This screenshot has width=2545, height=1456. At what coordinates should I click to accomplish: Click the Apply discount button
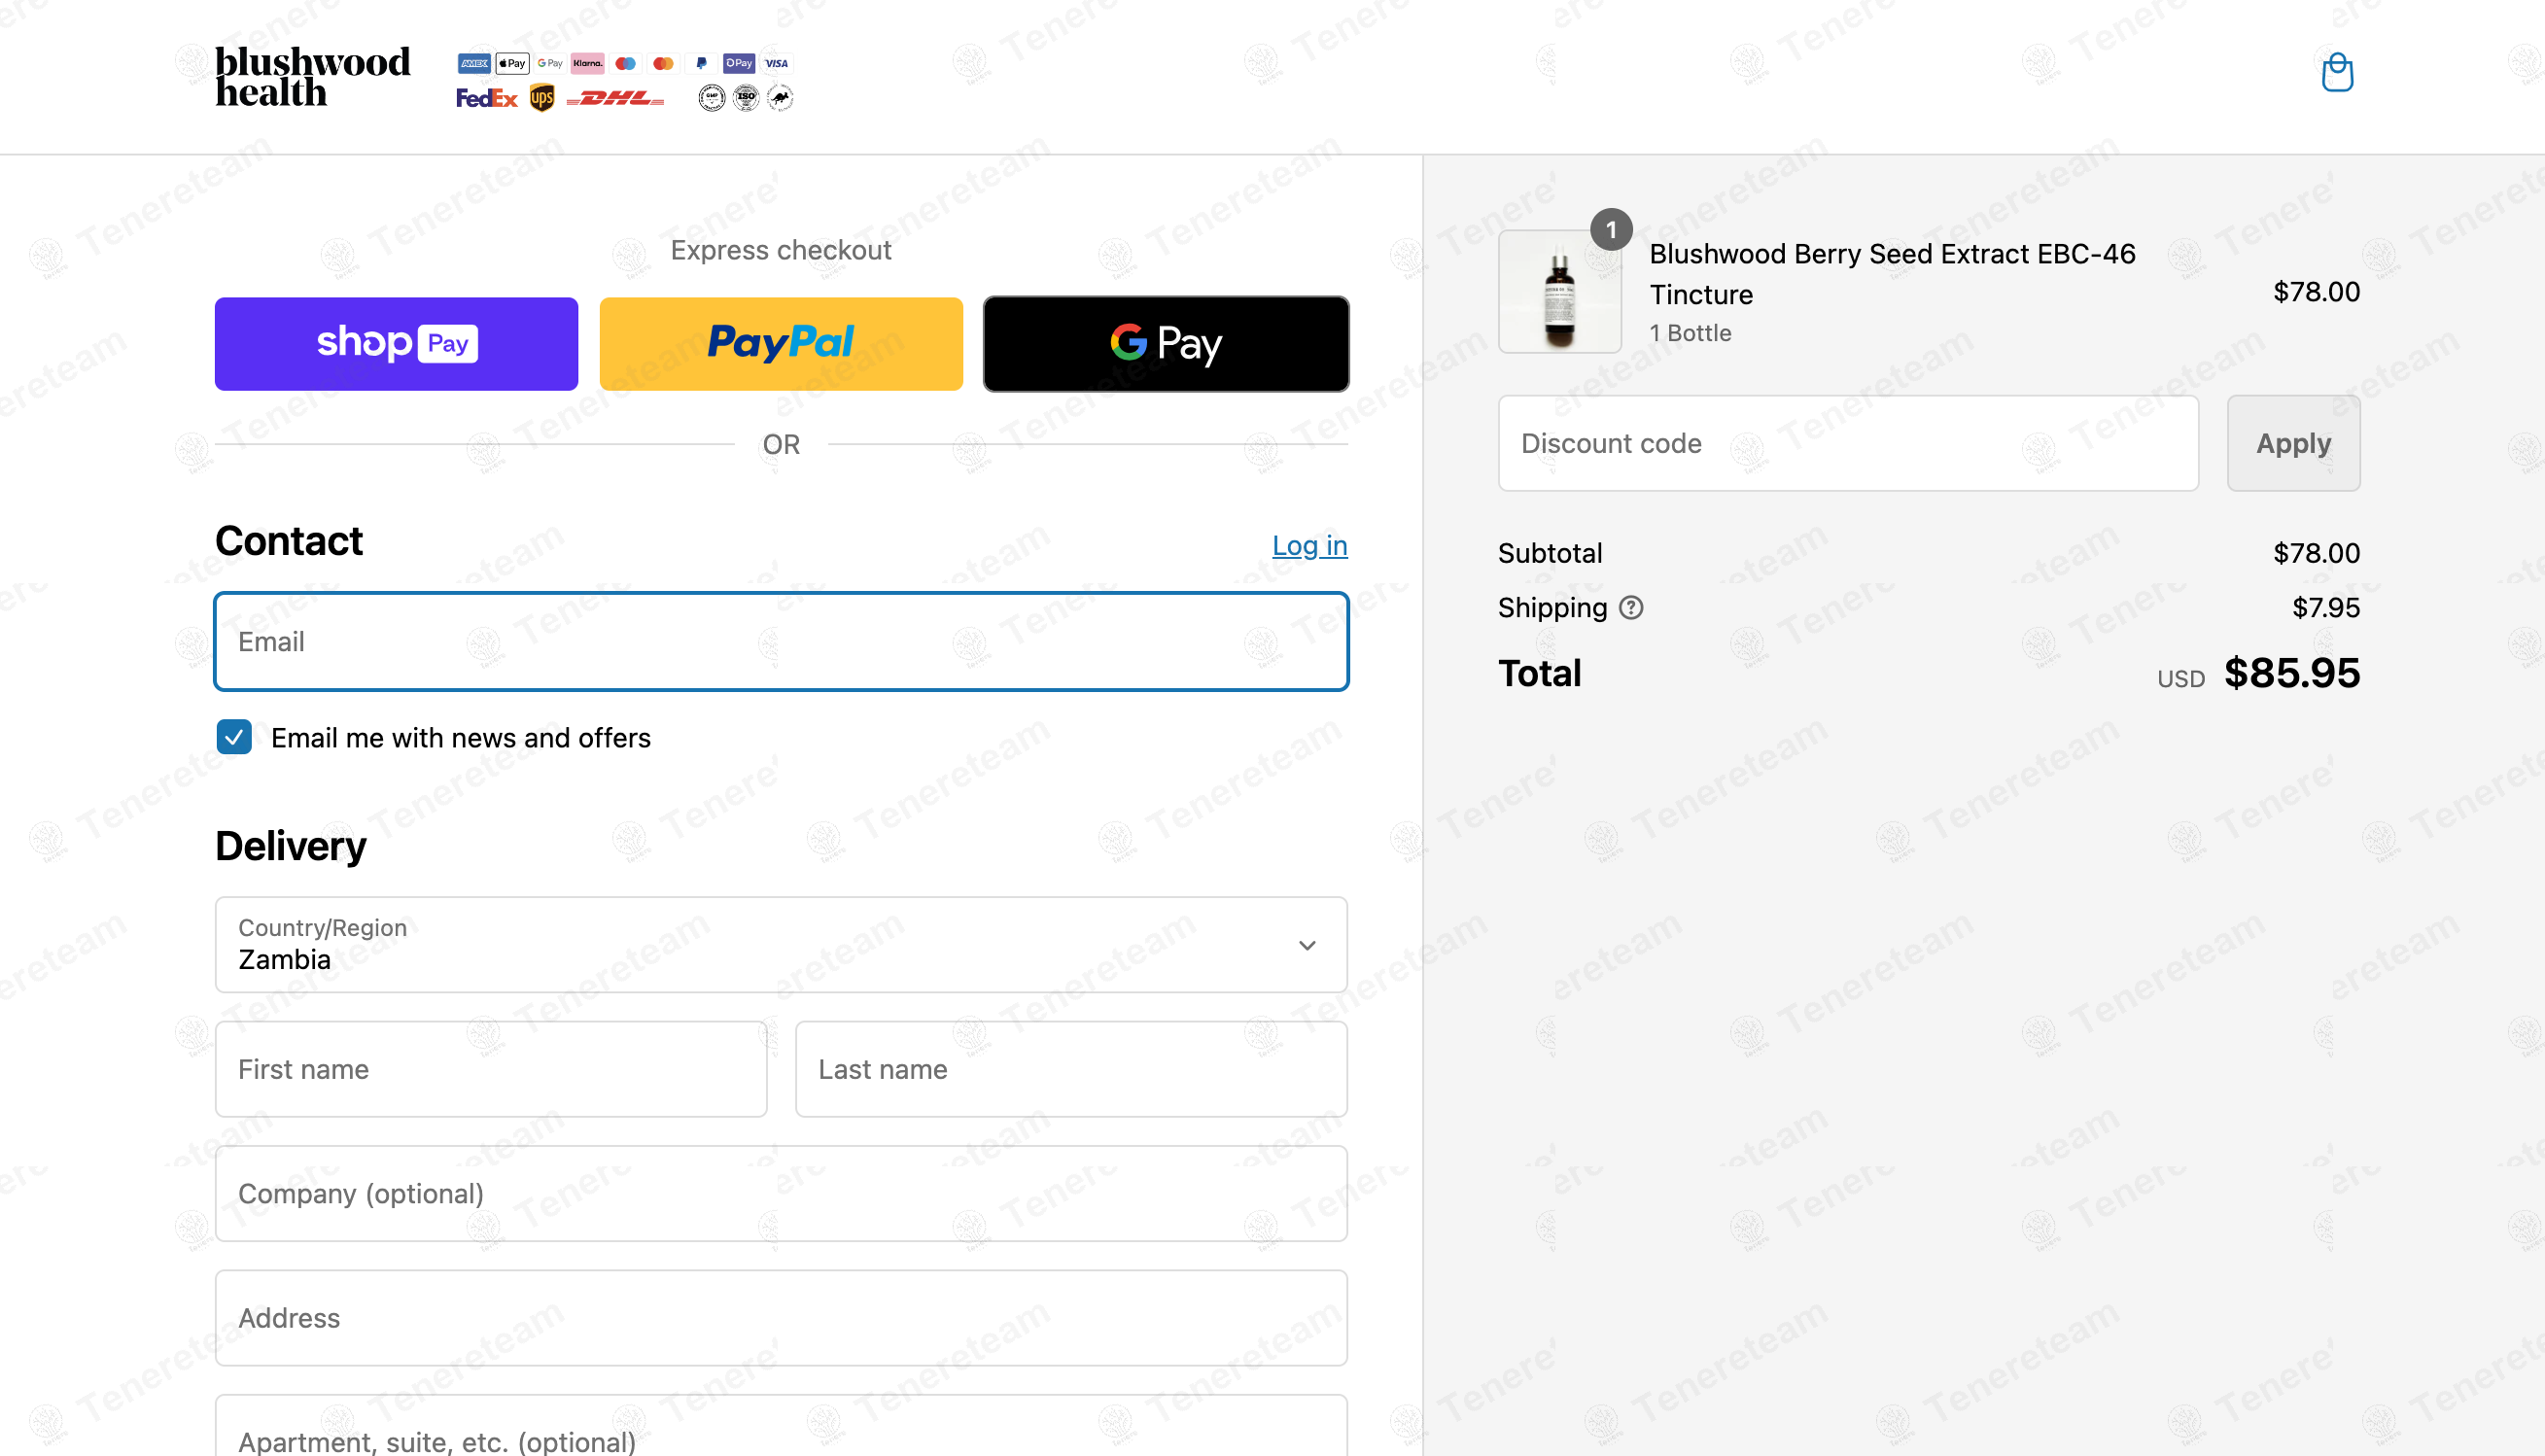coord(2293,443)
